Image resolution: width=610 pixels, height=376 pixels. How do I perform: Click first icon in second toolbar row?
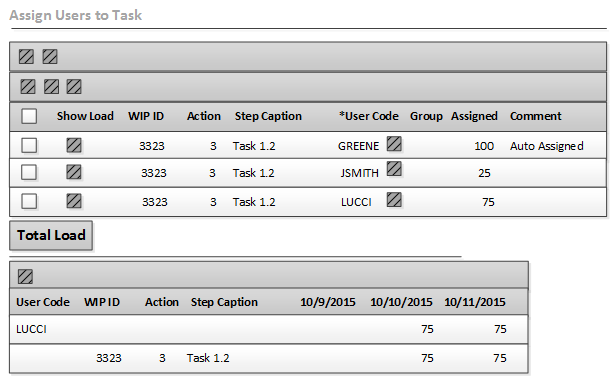tap(28, 86)
